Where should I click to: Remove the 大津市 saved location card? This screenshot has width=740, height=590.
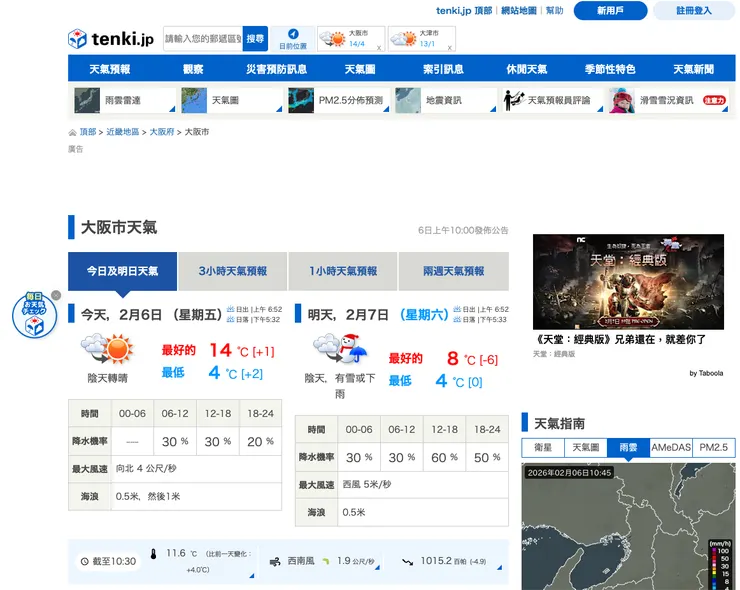click(449, 48)
